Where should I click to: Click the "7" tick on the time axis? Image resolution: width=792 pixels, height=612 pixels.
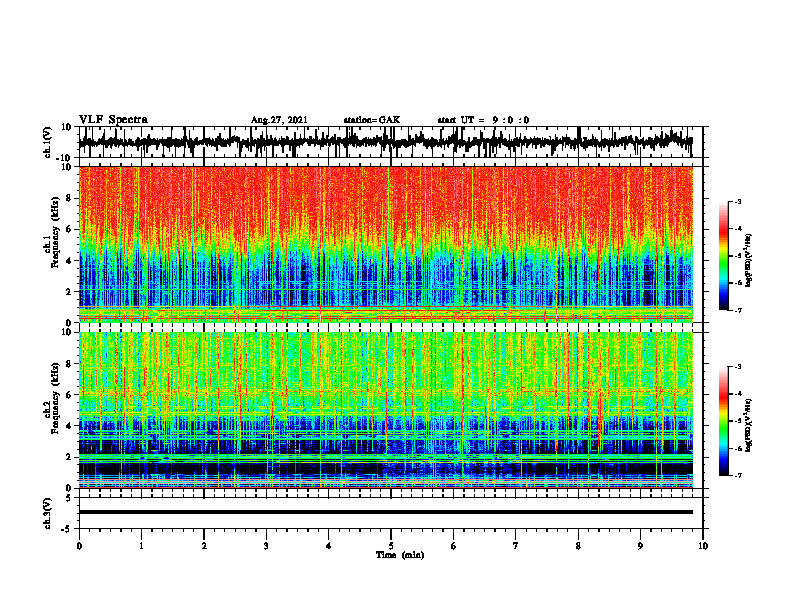click(x=516, y=546)
